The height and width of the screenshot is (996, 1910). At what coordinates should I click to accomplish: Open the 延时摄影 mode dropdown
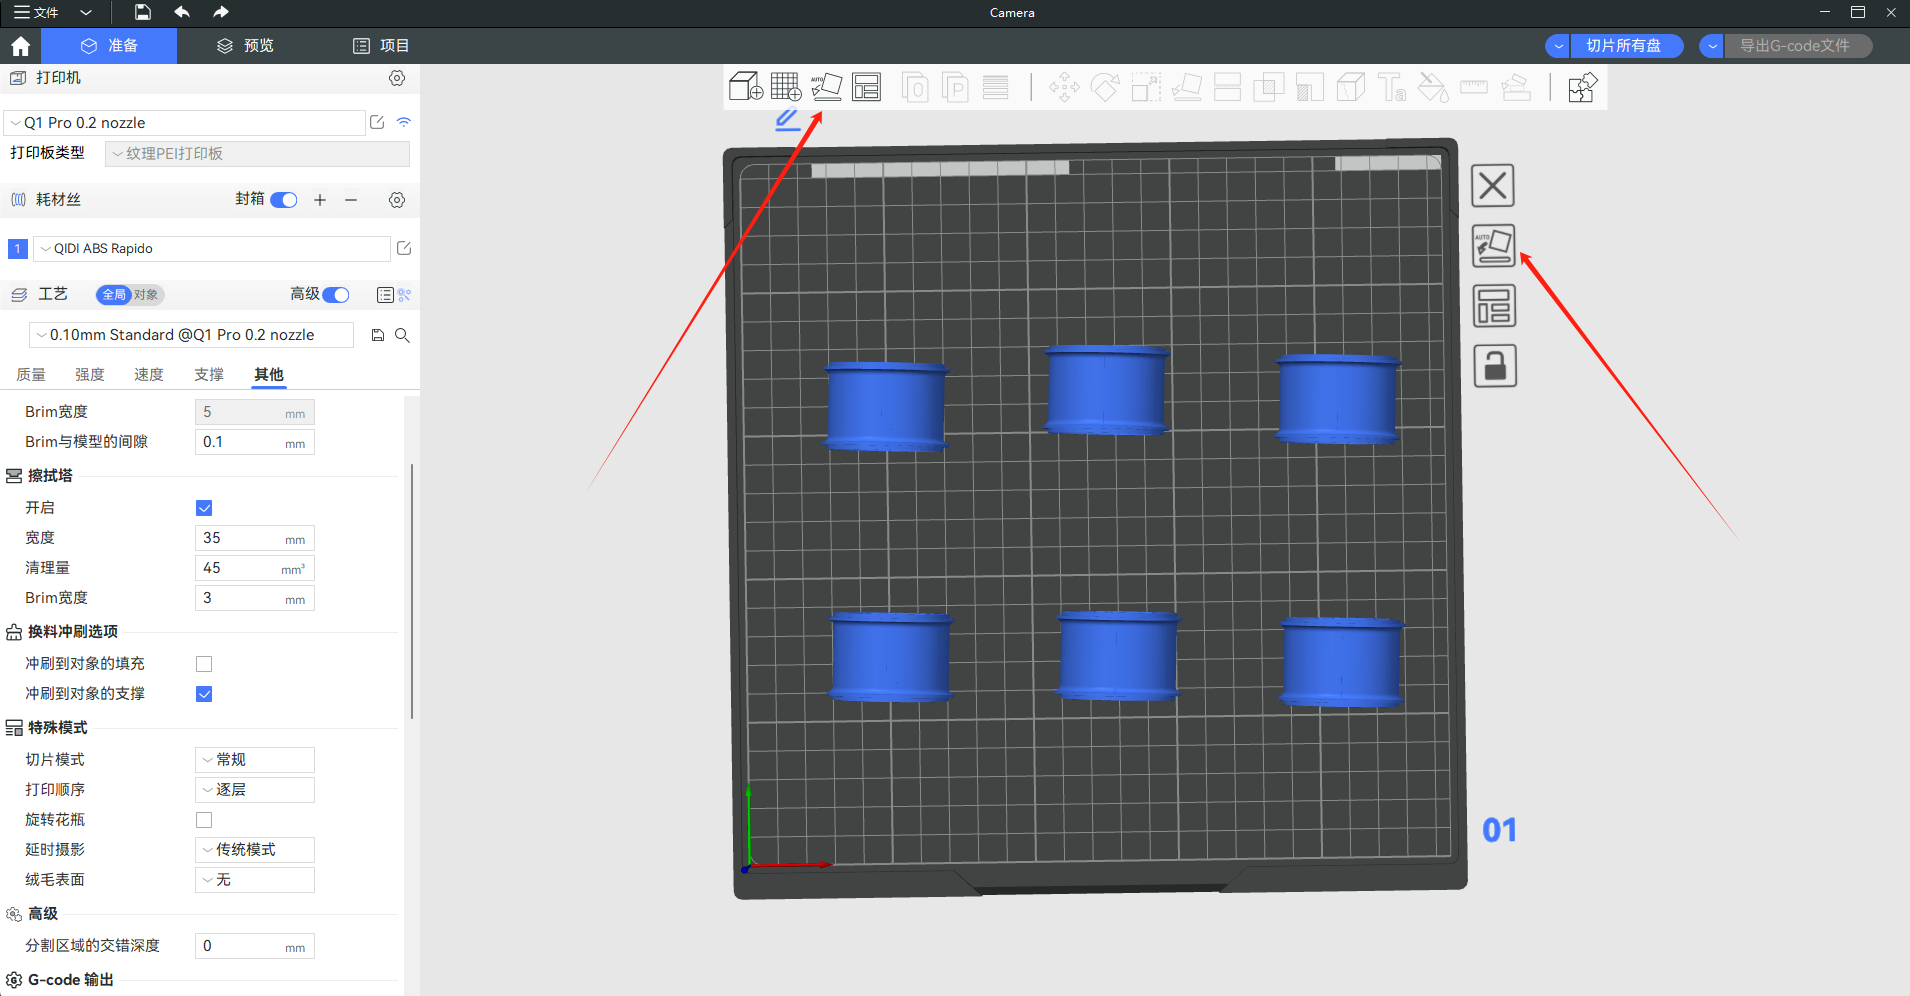click(x=255, y=850)
